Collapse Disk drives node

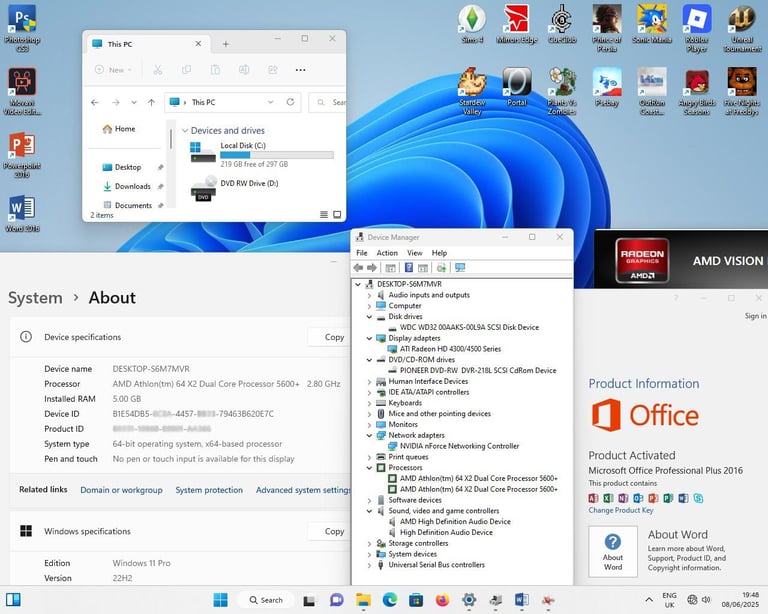pos(369,317)
